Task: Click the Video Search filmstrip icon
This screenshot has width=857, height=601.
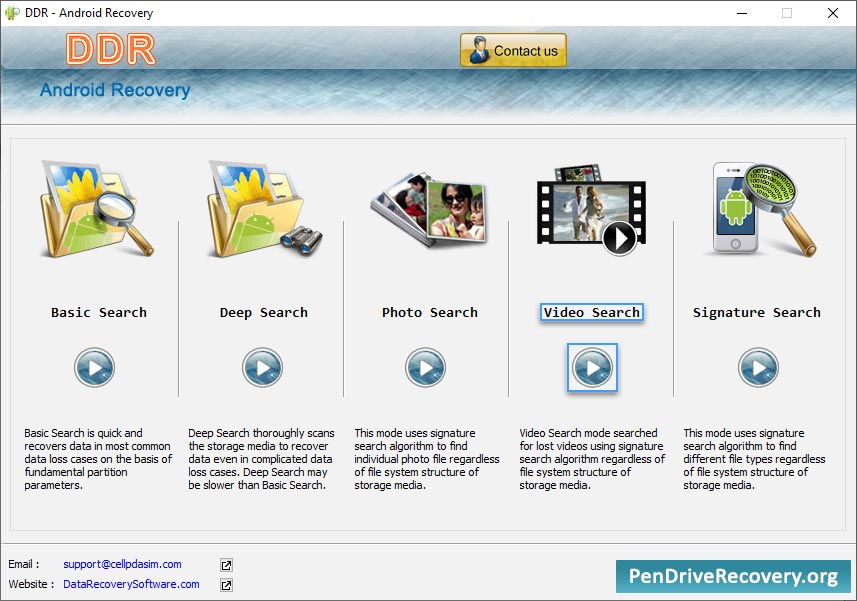Action: (591, 210)
